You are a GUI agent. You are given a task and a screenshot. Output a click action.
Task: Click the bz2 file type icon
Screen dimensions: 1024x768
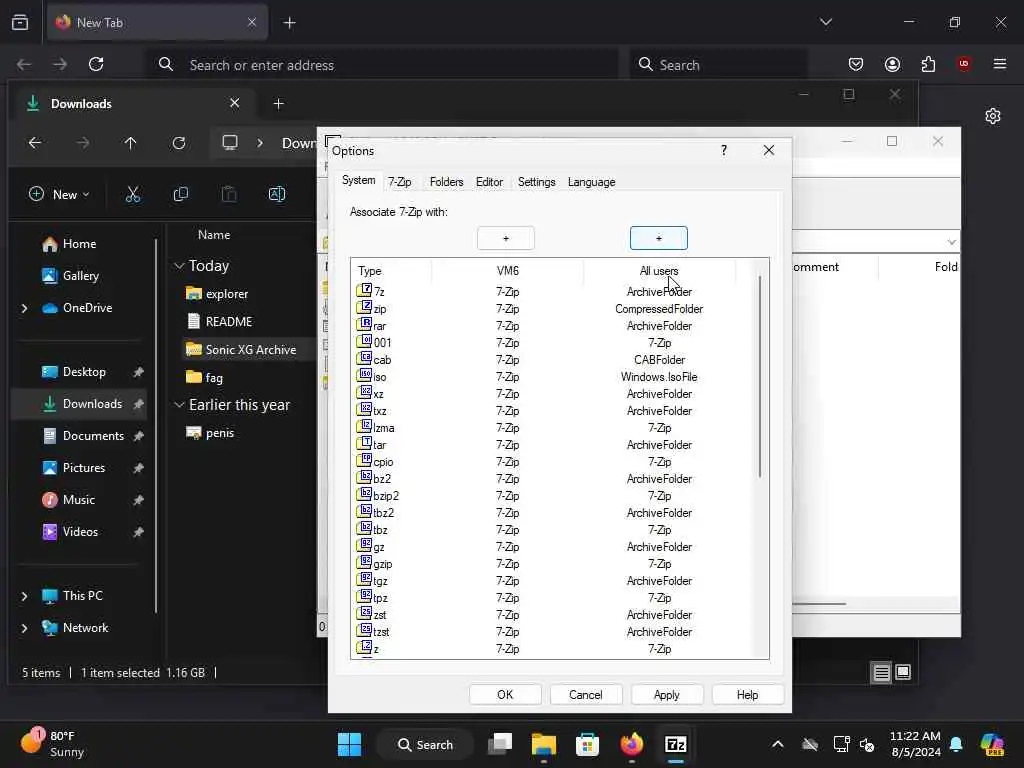click(x=364, y=477)
